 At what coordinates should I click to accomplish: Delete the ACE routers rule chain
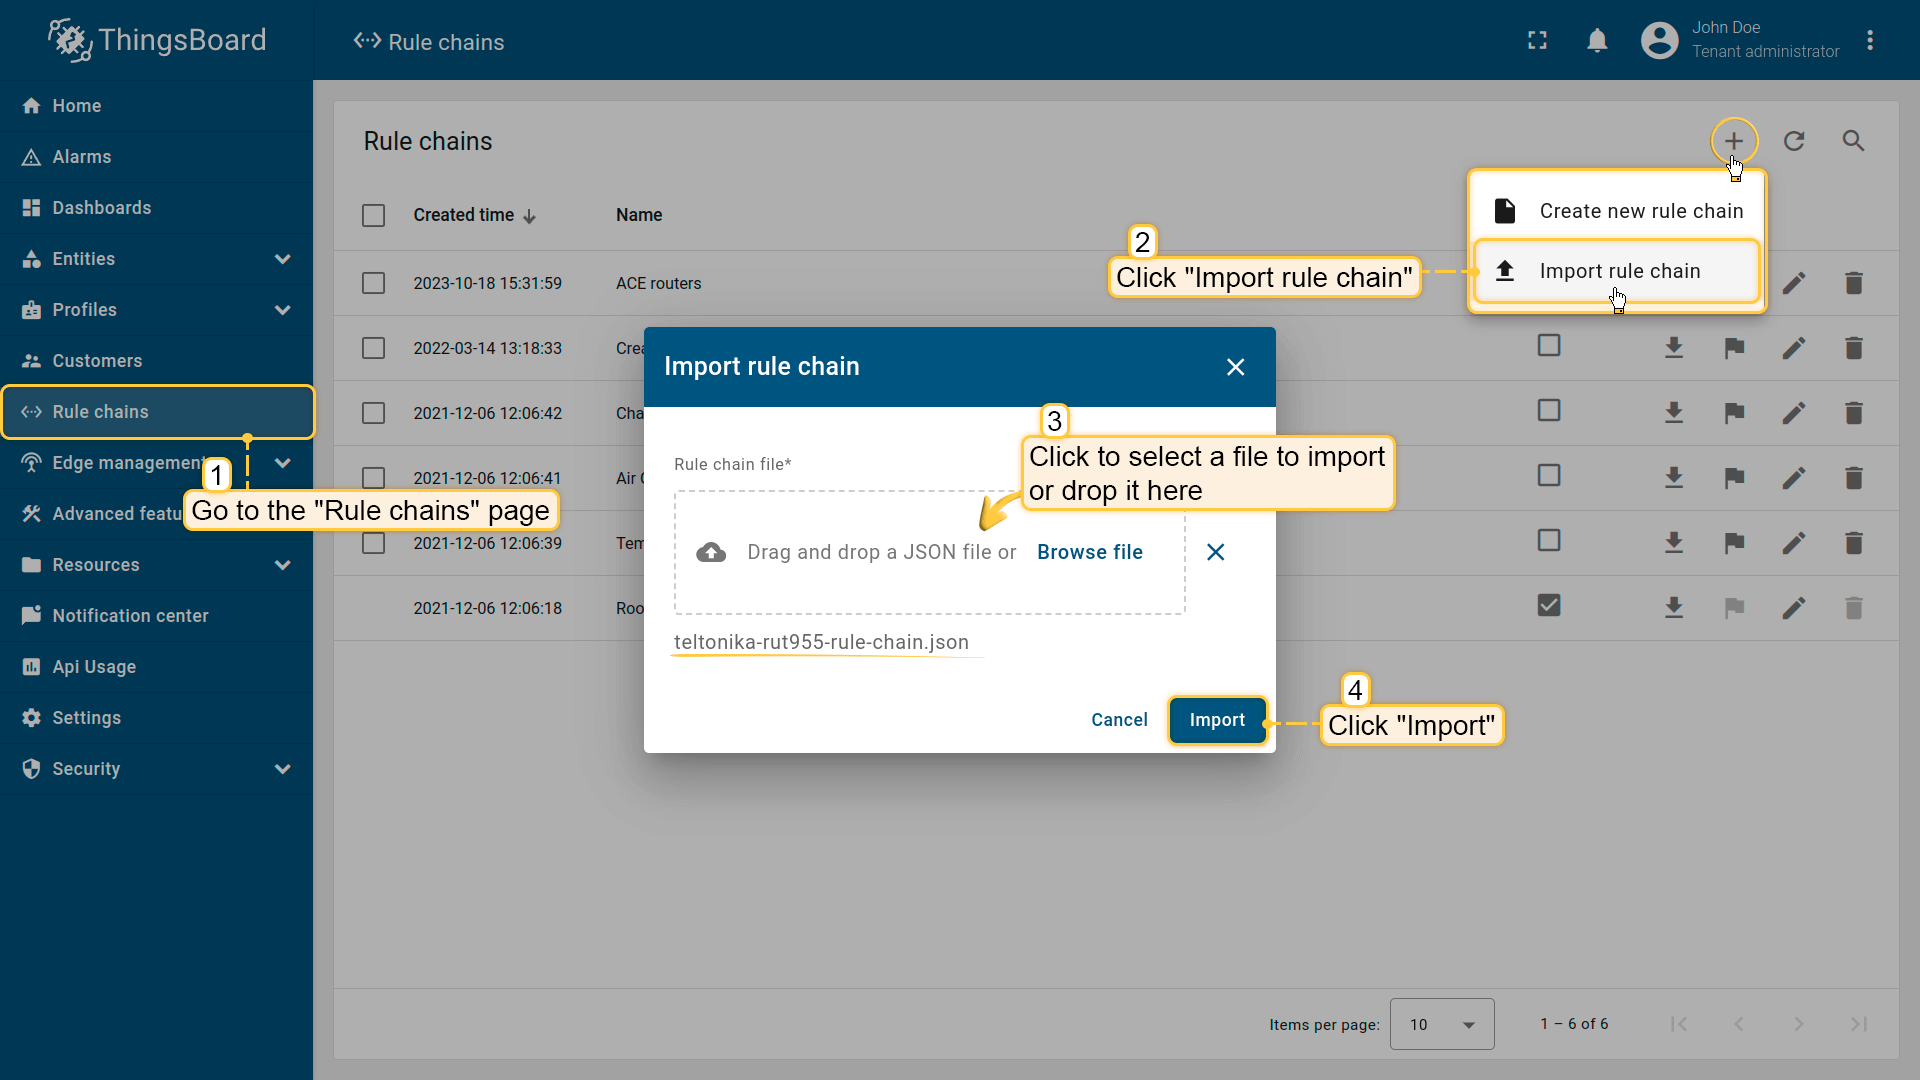click(x=1853, y=283)
